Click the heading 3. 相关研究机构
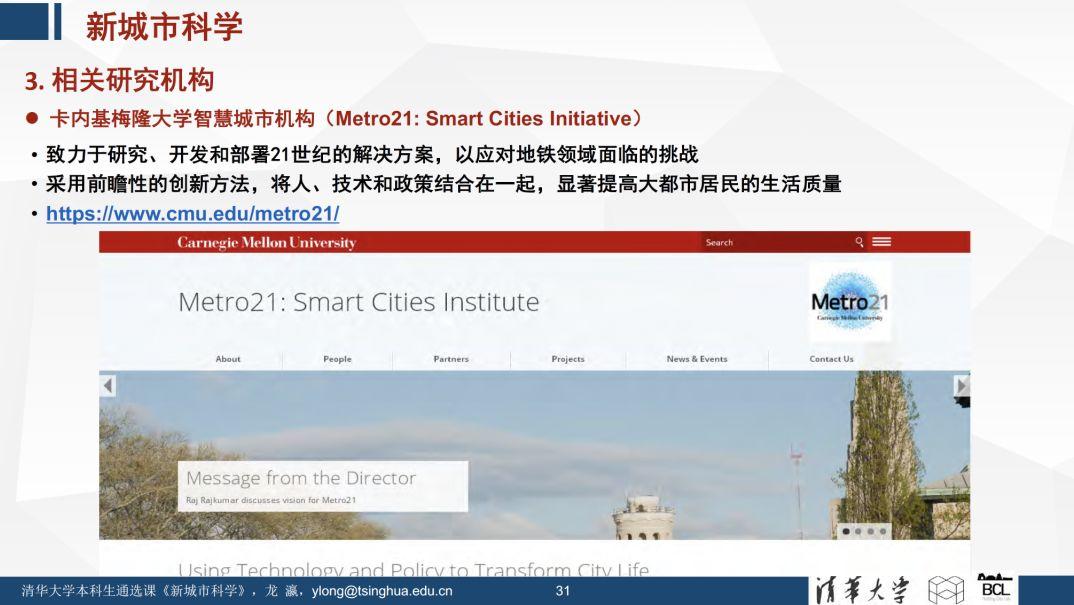Viewport: 1074px width, 605px height. point(119,81)
